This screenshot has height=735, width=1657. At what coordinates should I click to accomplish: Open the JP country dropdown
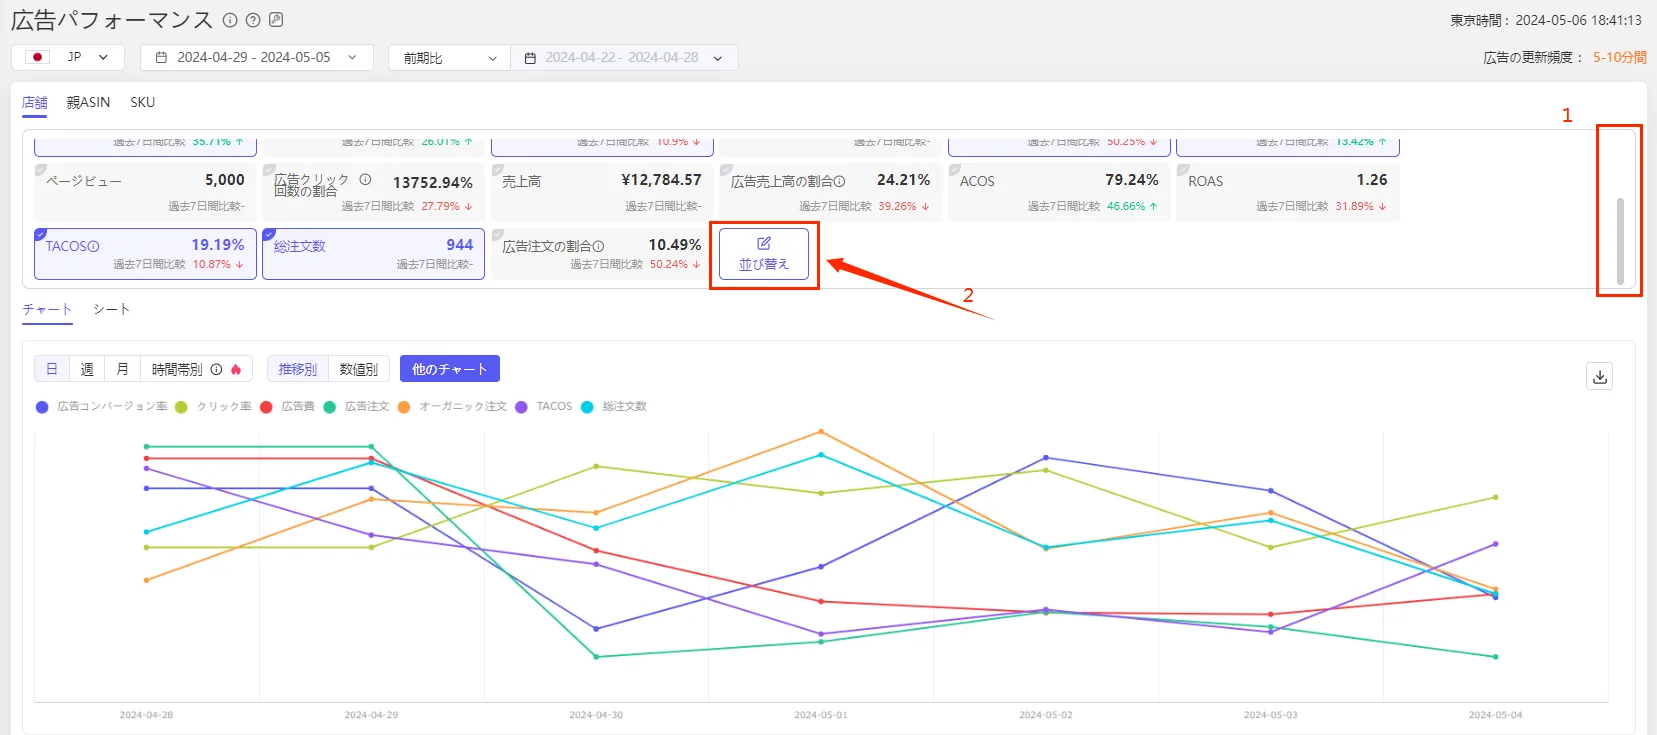tap(68, 57)
